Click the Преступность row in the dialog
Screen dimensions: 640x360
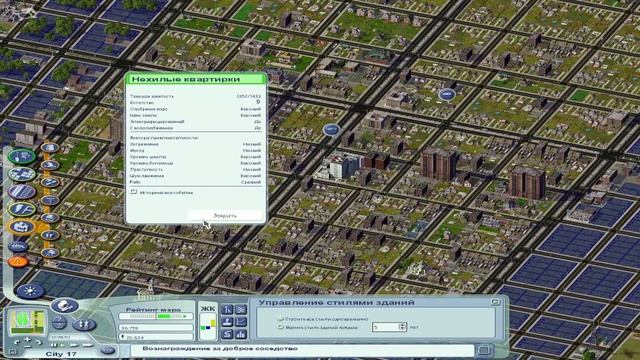195,169
